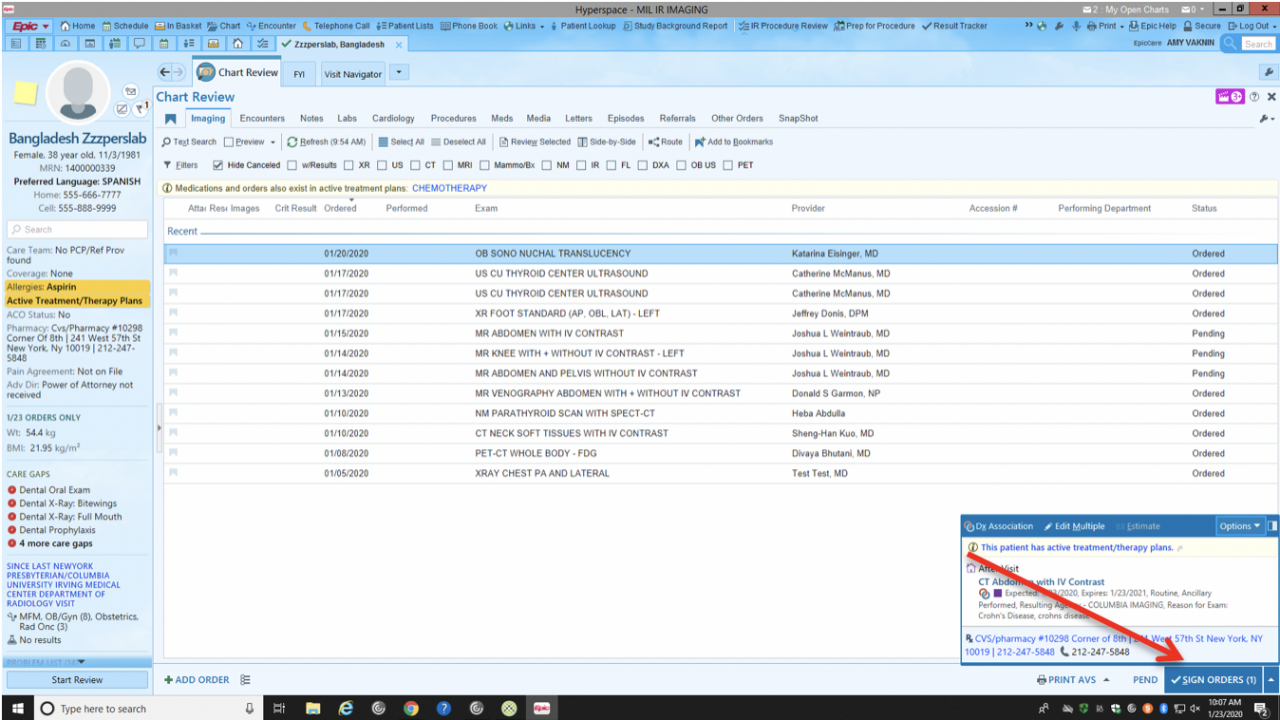This screenshot has width=1280, height=720.
Task: Click the bookmark icon beside Imaging tab
Action: click(171, 119)
